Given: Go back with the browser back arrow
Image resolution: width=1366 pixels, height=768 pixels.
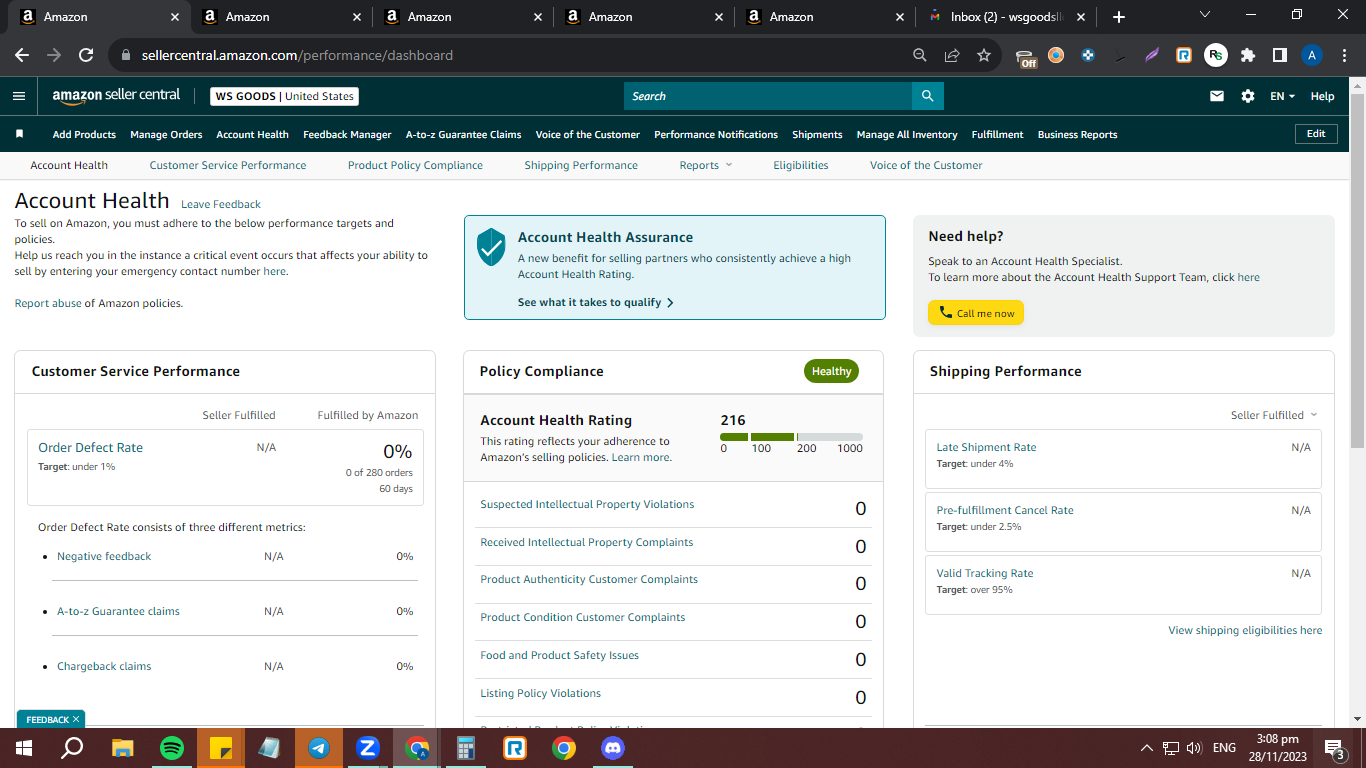Looking at the screenshot, I should pos(22,55).
